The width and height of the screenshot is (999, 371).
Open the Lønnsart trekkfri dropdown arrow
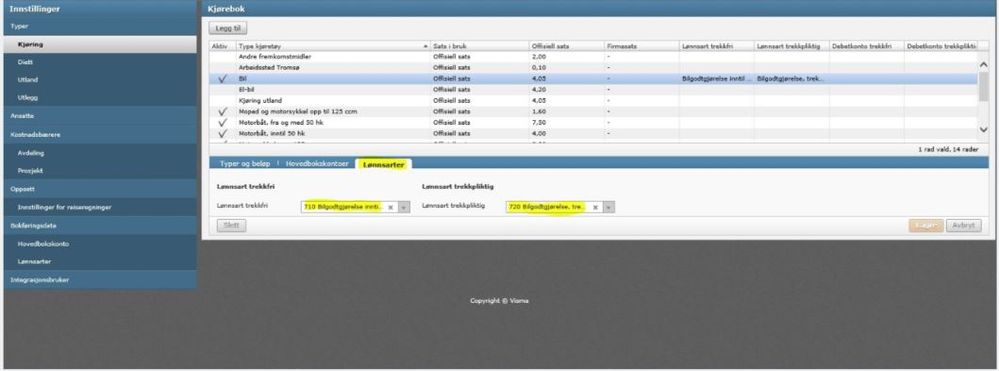click(x=404, y=207)
